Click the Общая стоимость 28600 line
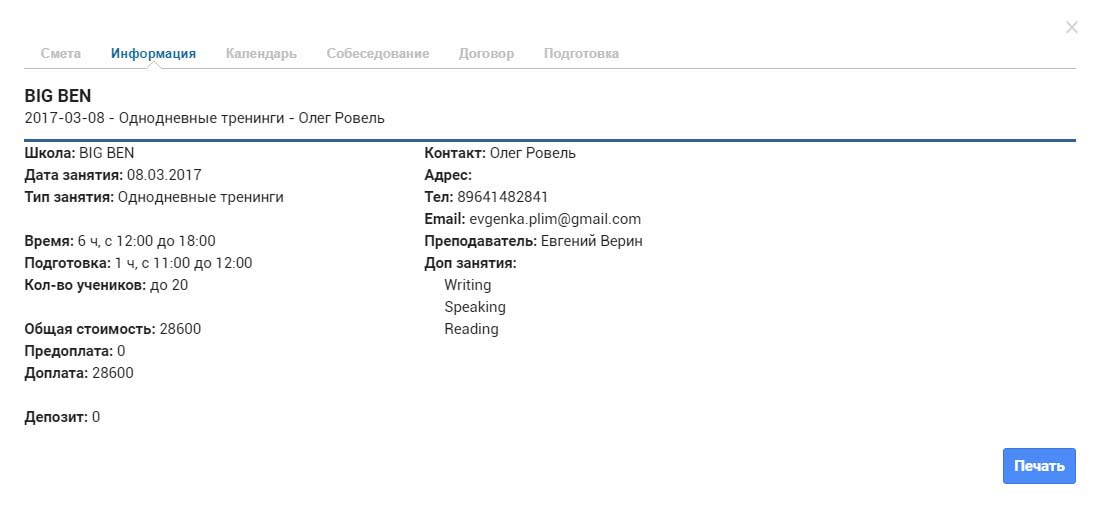 pos(112,329)
